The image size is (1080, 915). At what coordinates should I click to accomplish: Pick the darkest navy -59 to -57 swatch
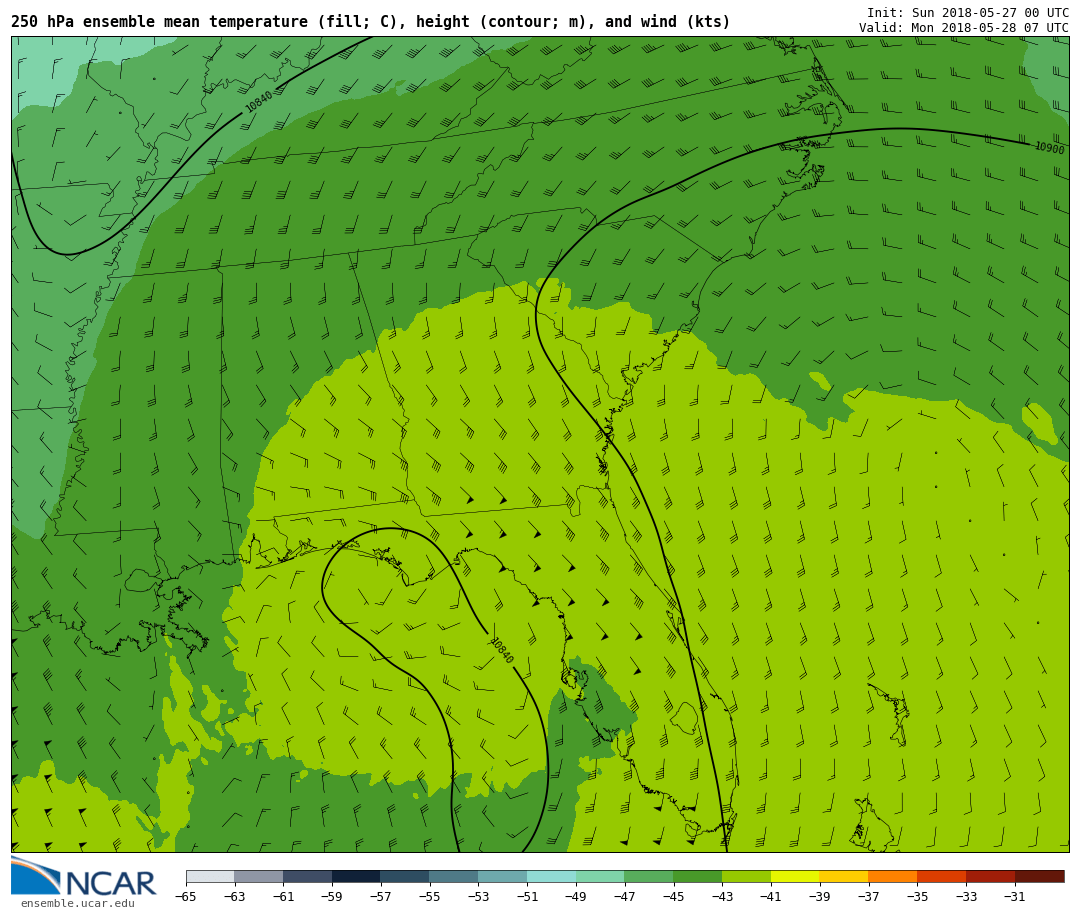point(356,876)
